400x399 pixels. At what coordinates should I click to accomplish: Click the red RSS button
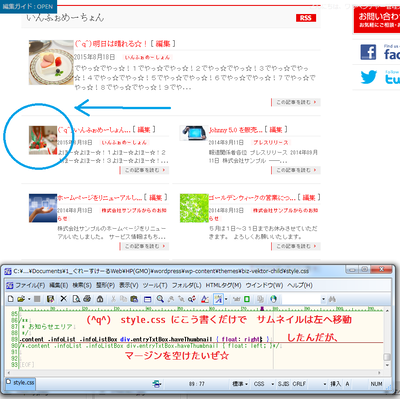(x=306, y=18)
